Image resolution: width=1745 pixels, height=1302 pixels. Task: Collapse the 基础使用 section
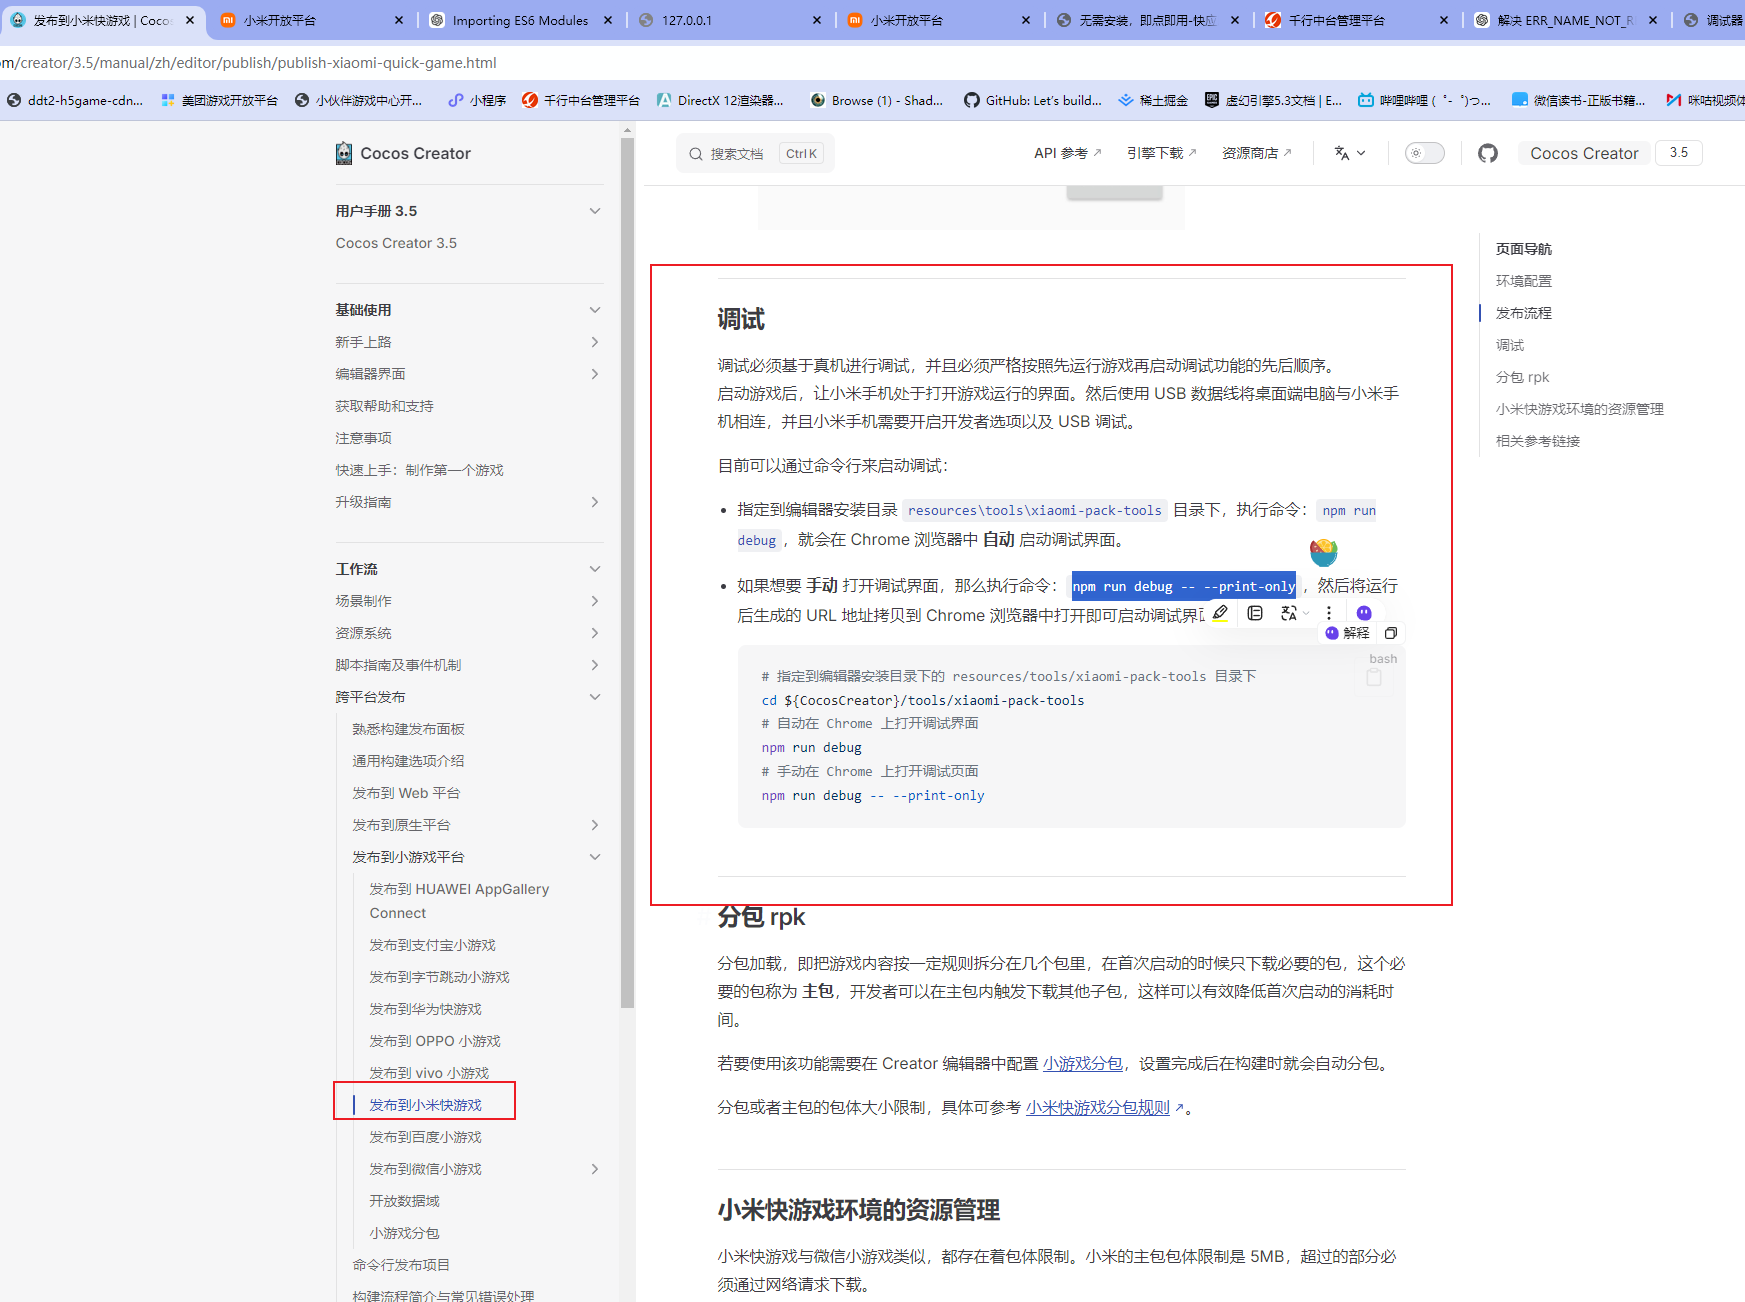click(x=595, y=310)
